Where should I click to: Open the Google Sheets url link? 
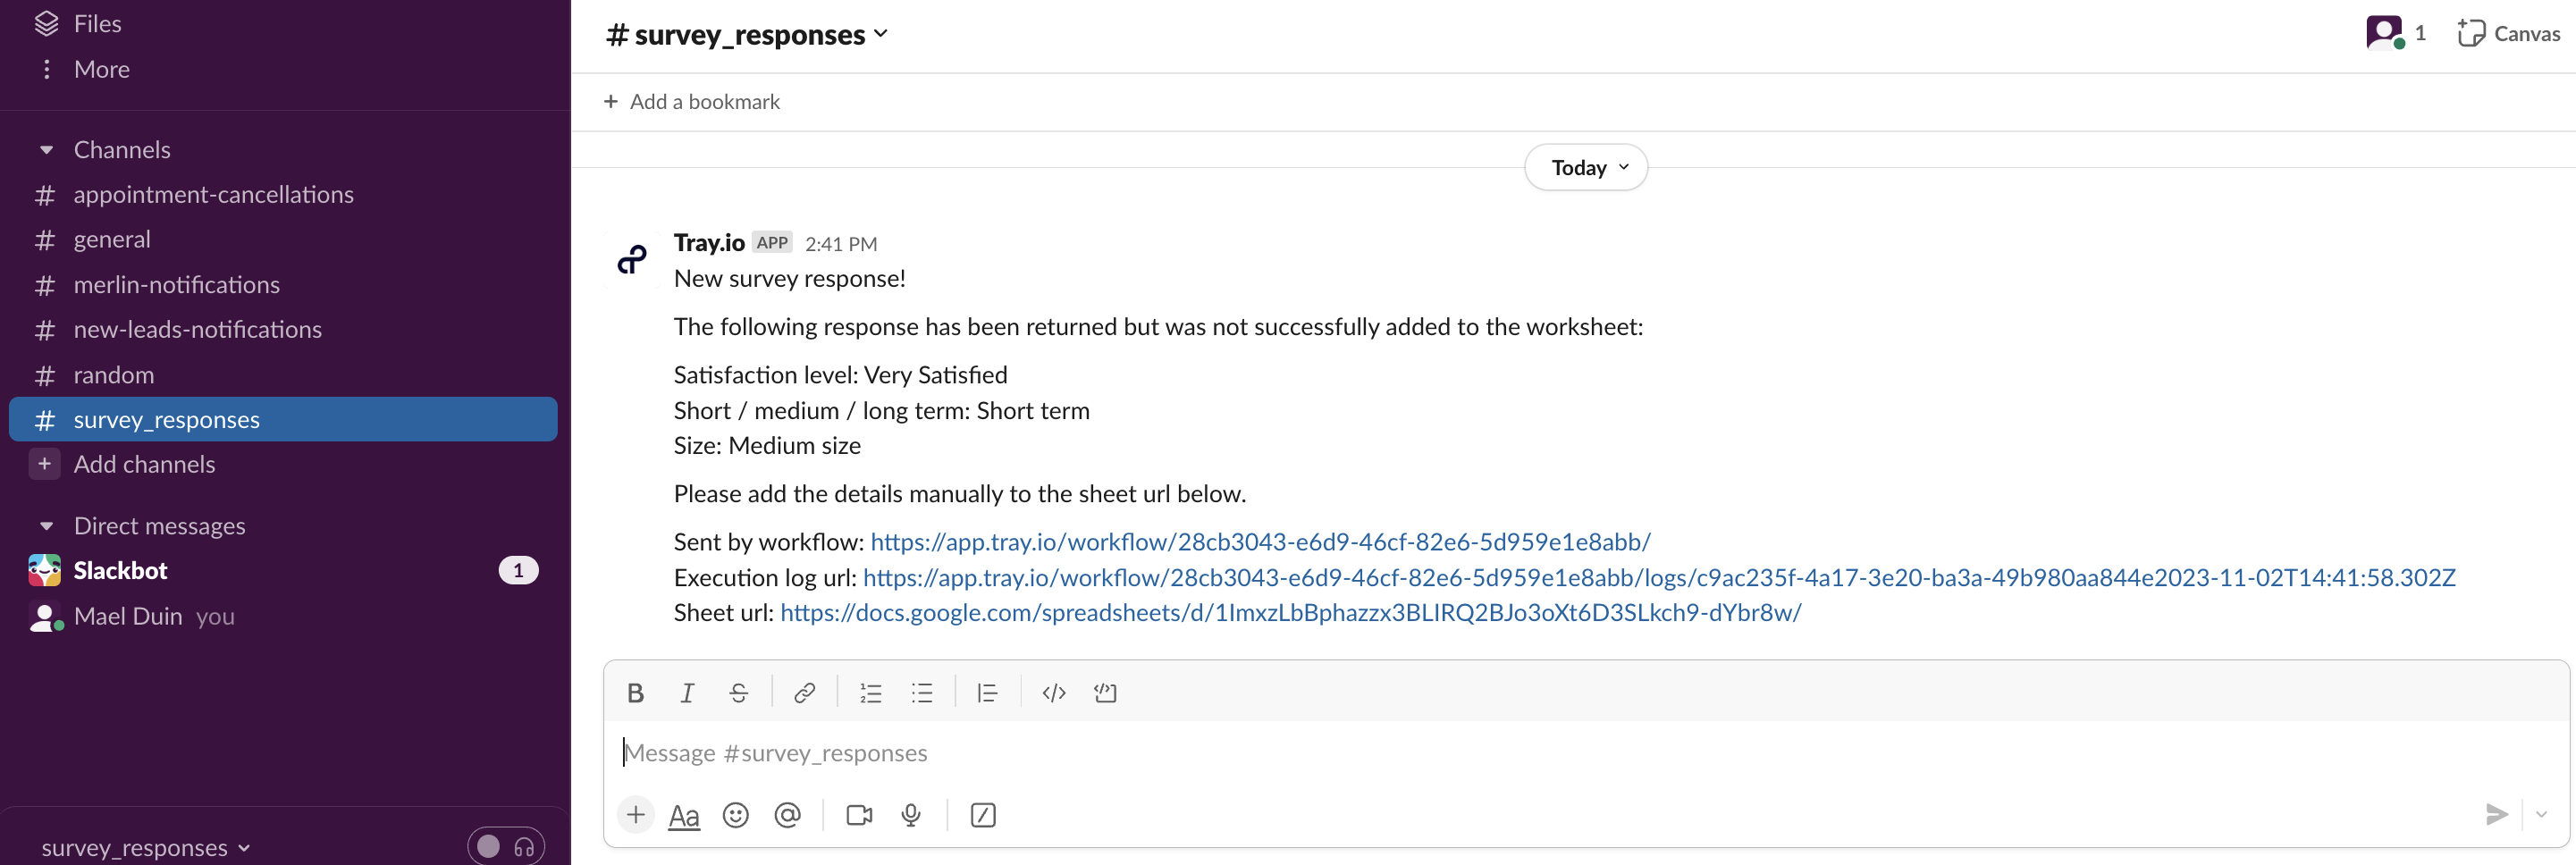[x=1290, y=612]
